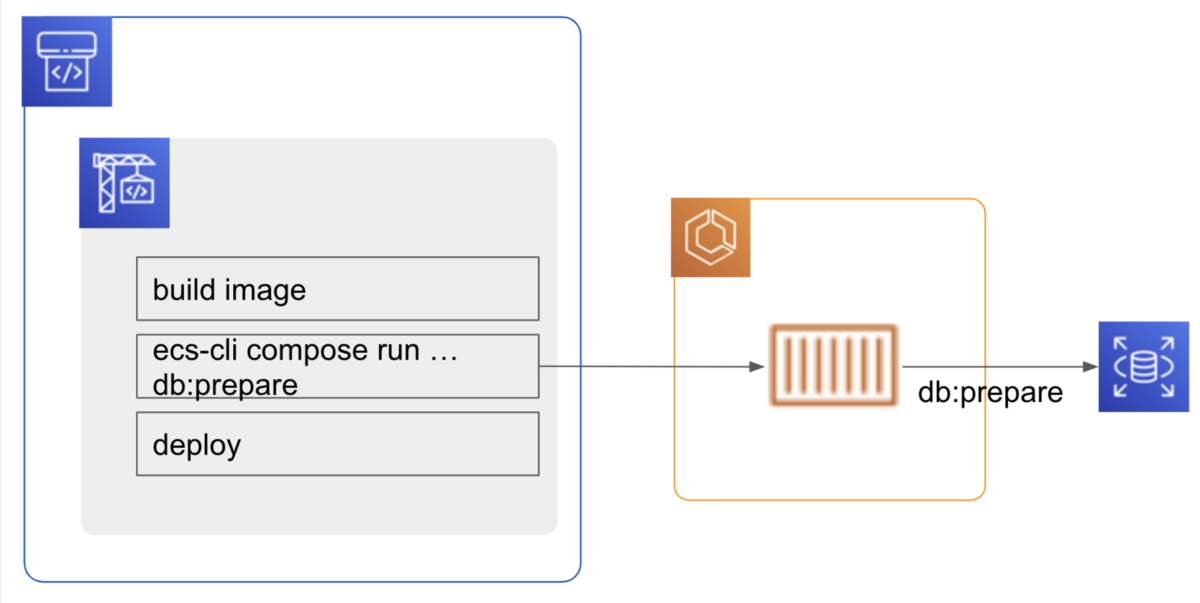
Task: Click the arrow connecting pipeline to ECS
Action: [x=650, y=366]
